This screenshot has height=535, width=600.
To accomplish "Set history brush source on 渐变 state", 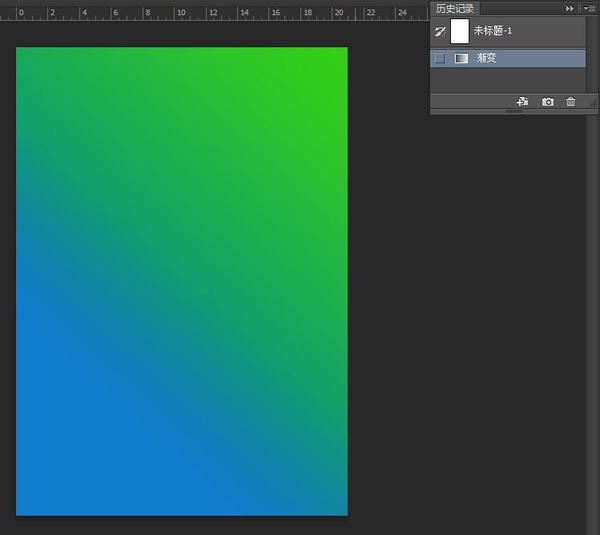I will (x=440, y=59).
